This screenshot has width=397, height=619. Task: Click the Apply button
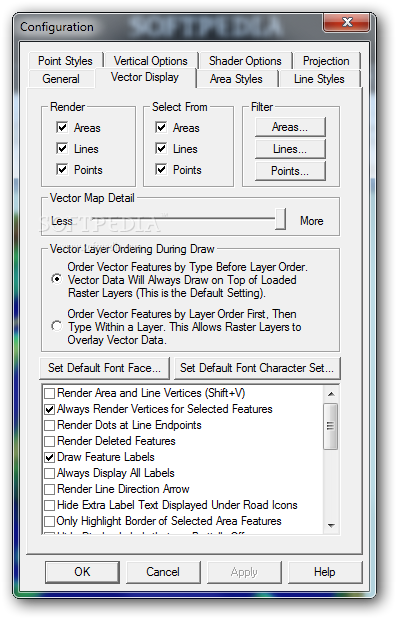244,572
